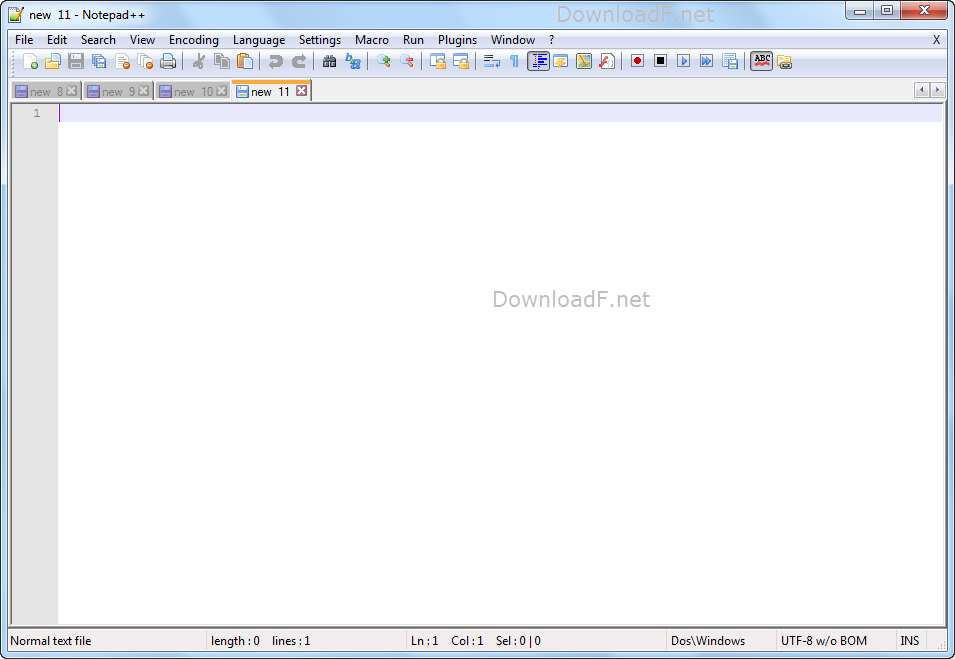Play back the recorded macro
Image resolution: width=955 pixels, height=659 pixels.
(683, 61)
